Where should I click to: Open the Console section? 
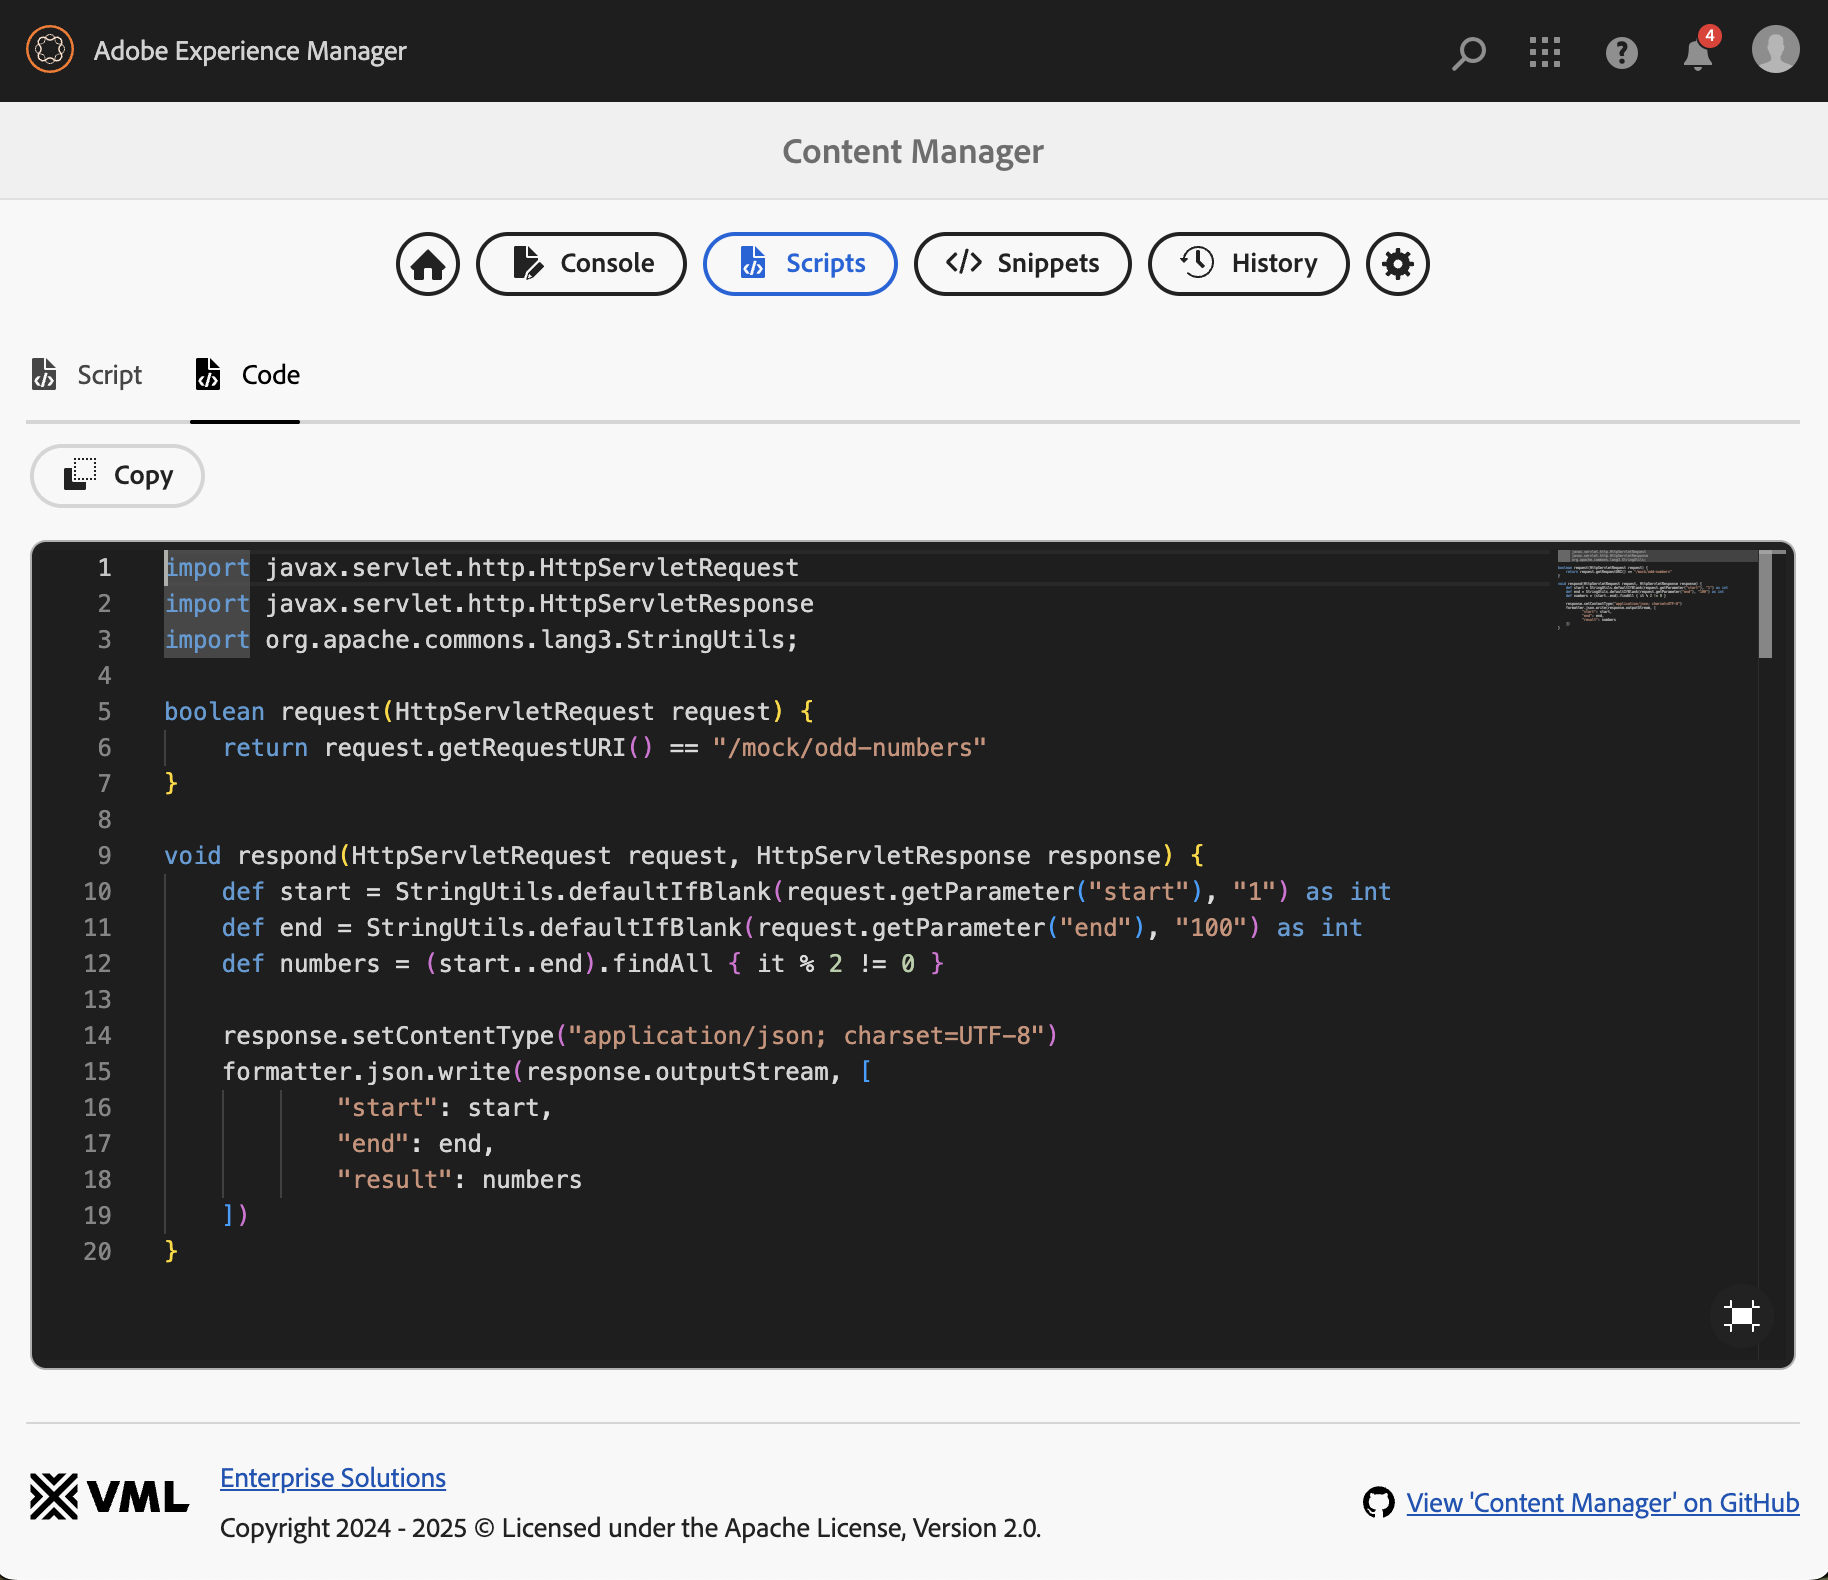[x=581, y=264]
